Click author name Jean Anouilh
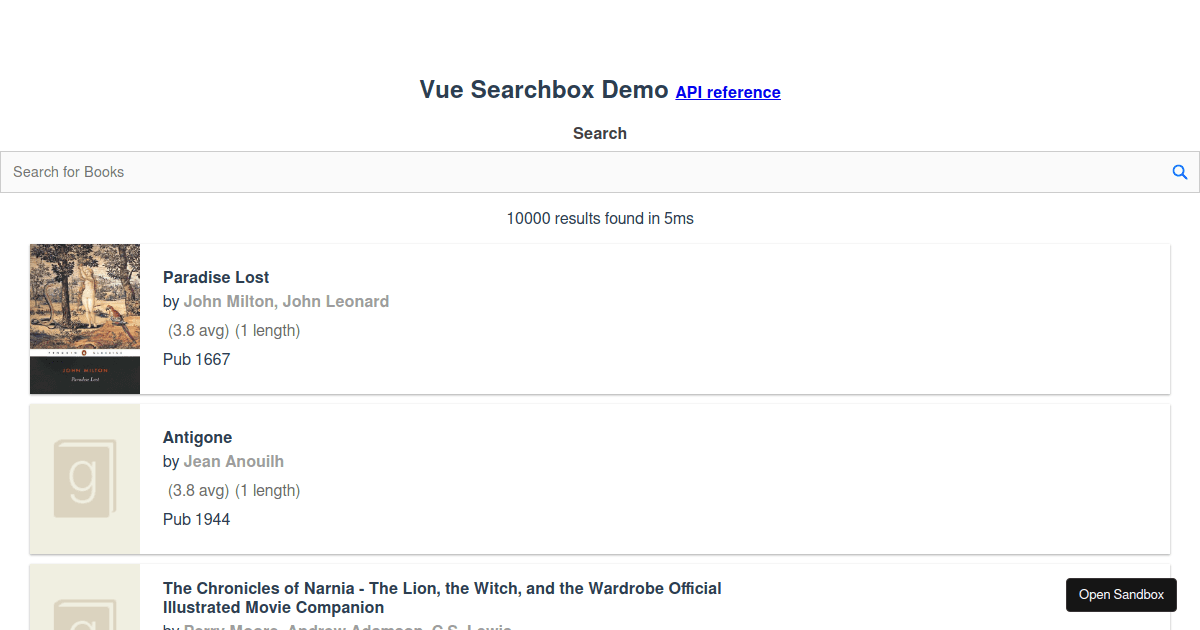Screen dimensions: 1200x630 234,461
